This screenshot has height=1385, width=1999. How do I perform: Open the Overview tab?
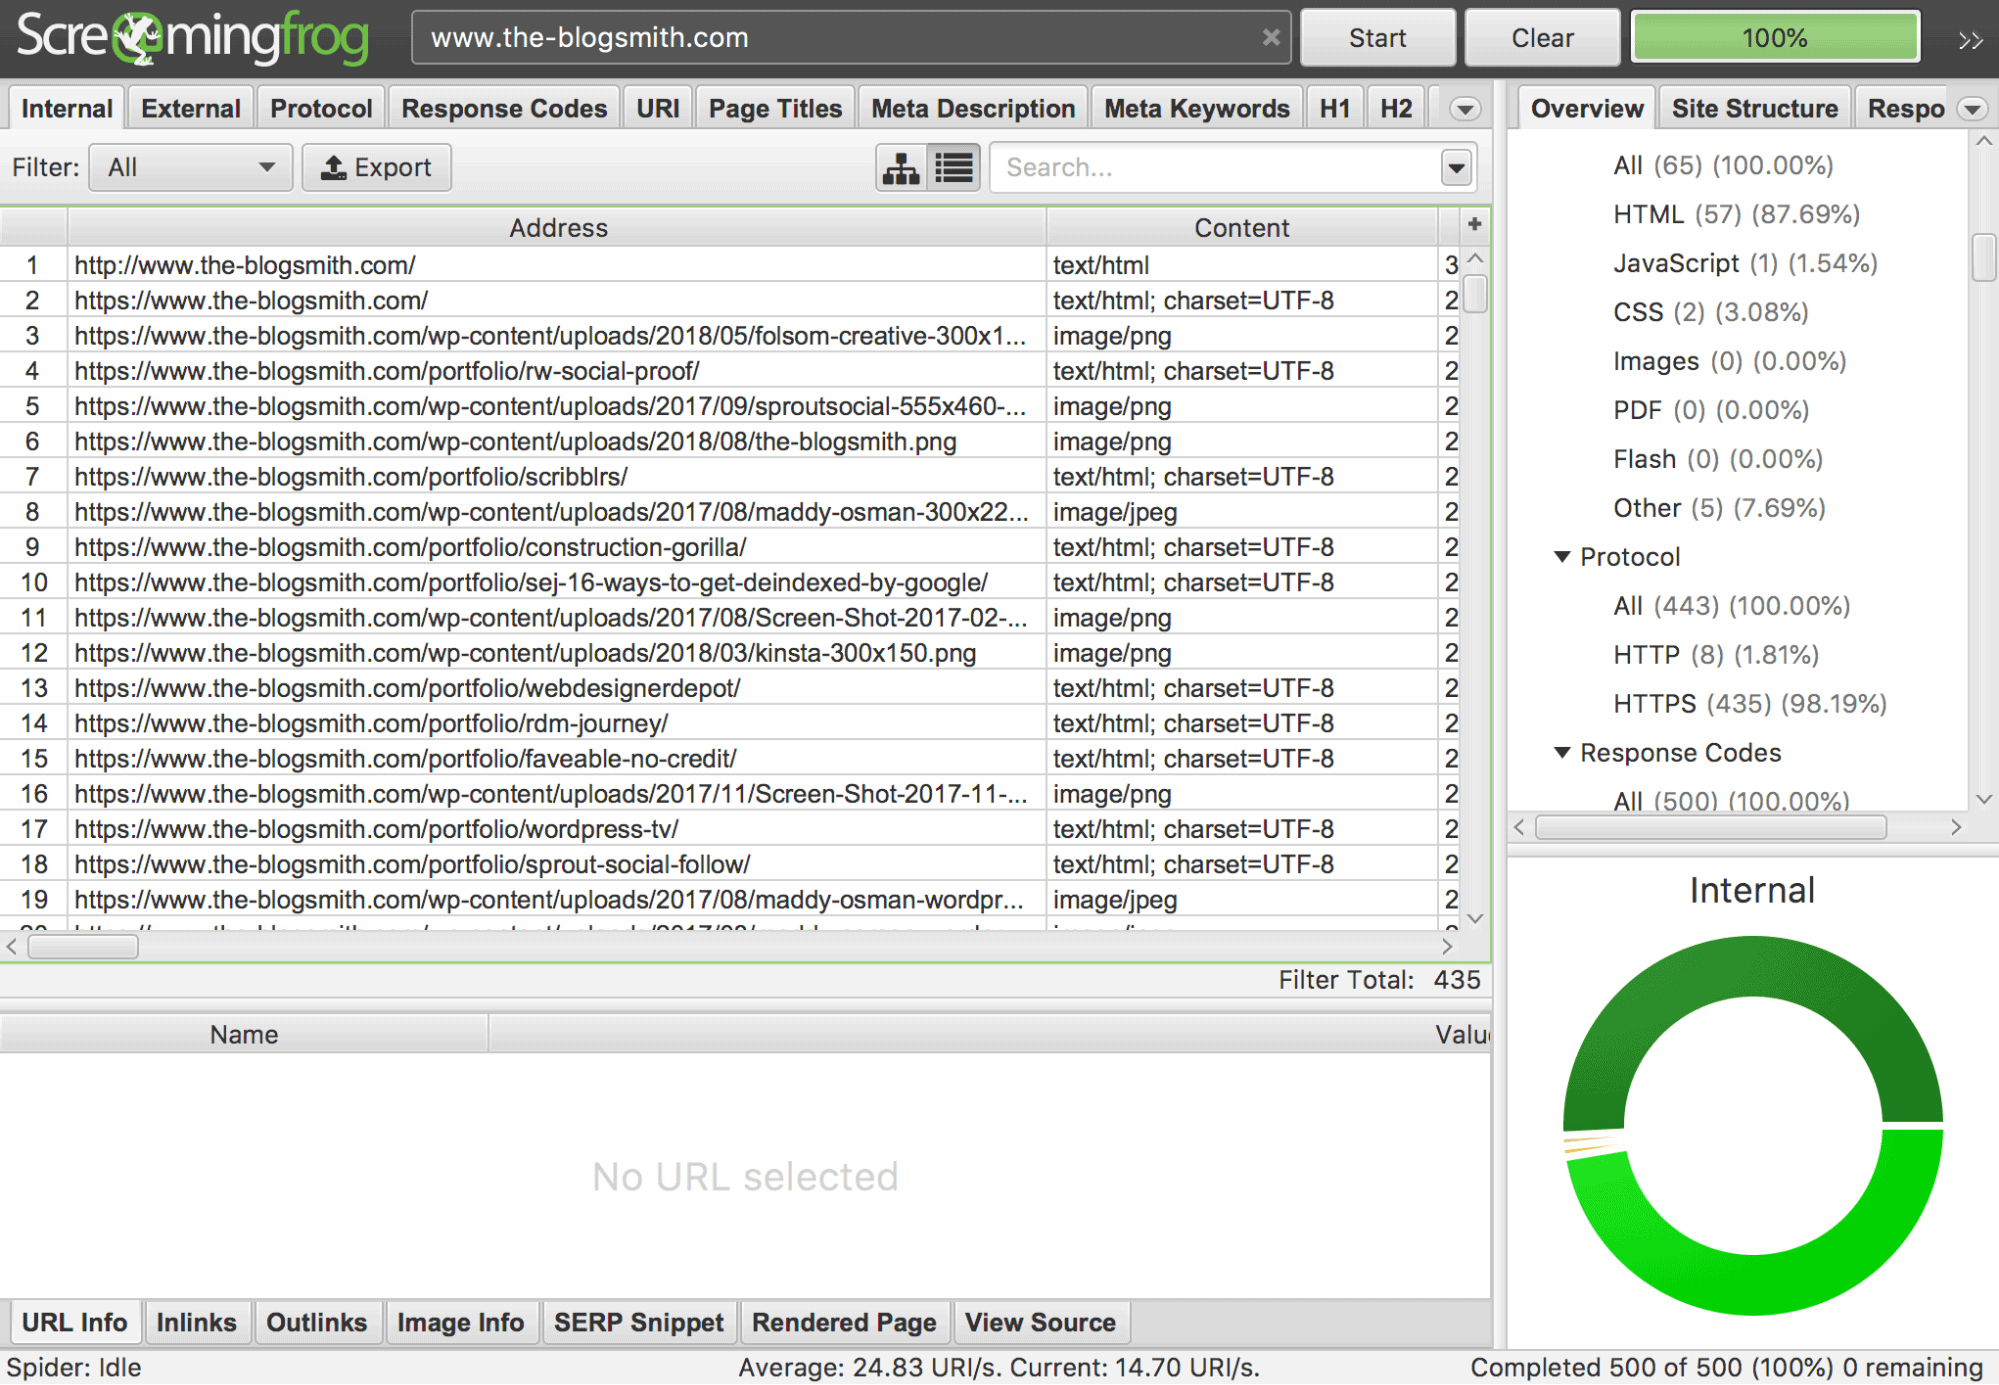(x=1587, y=109)
